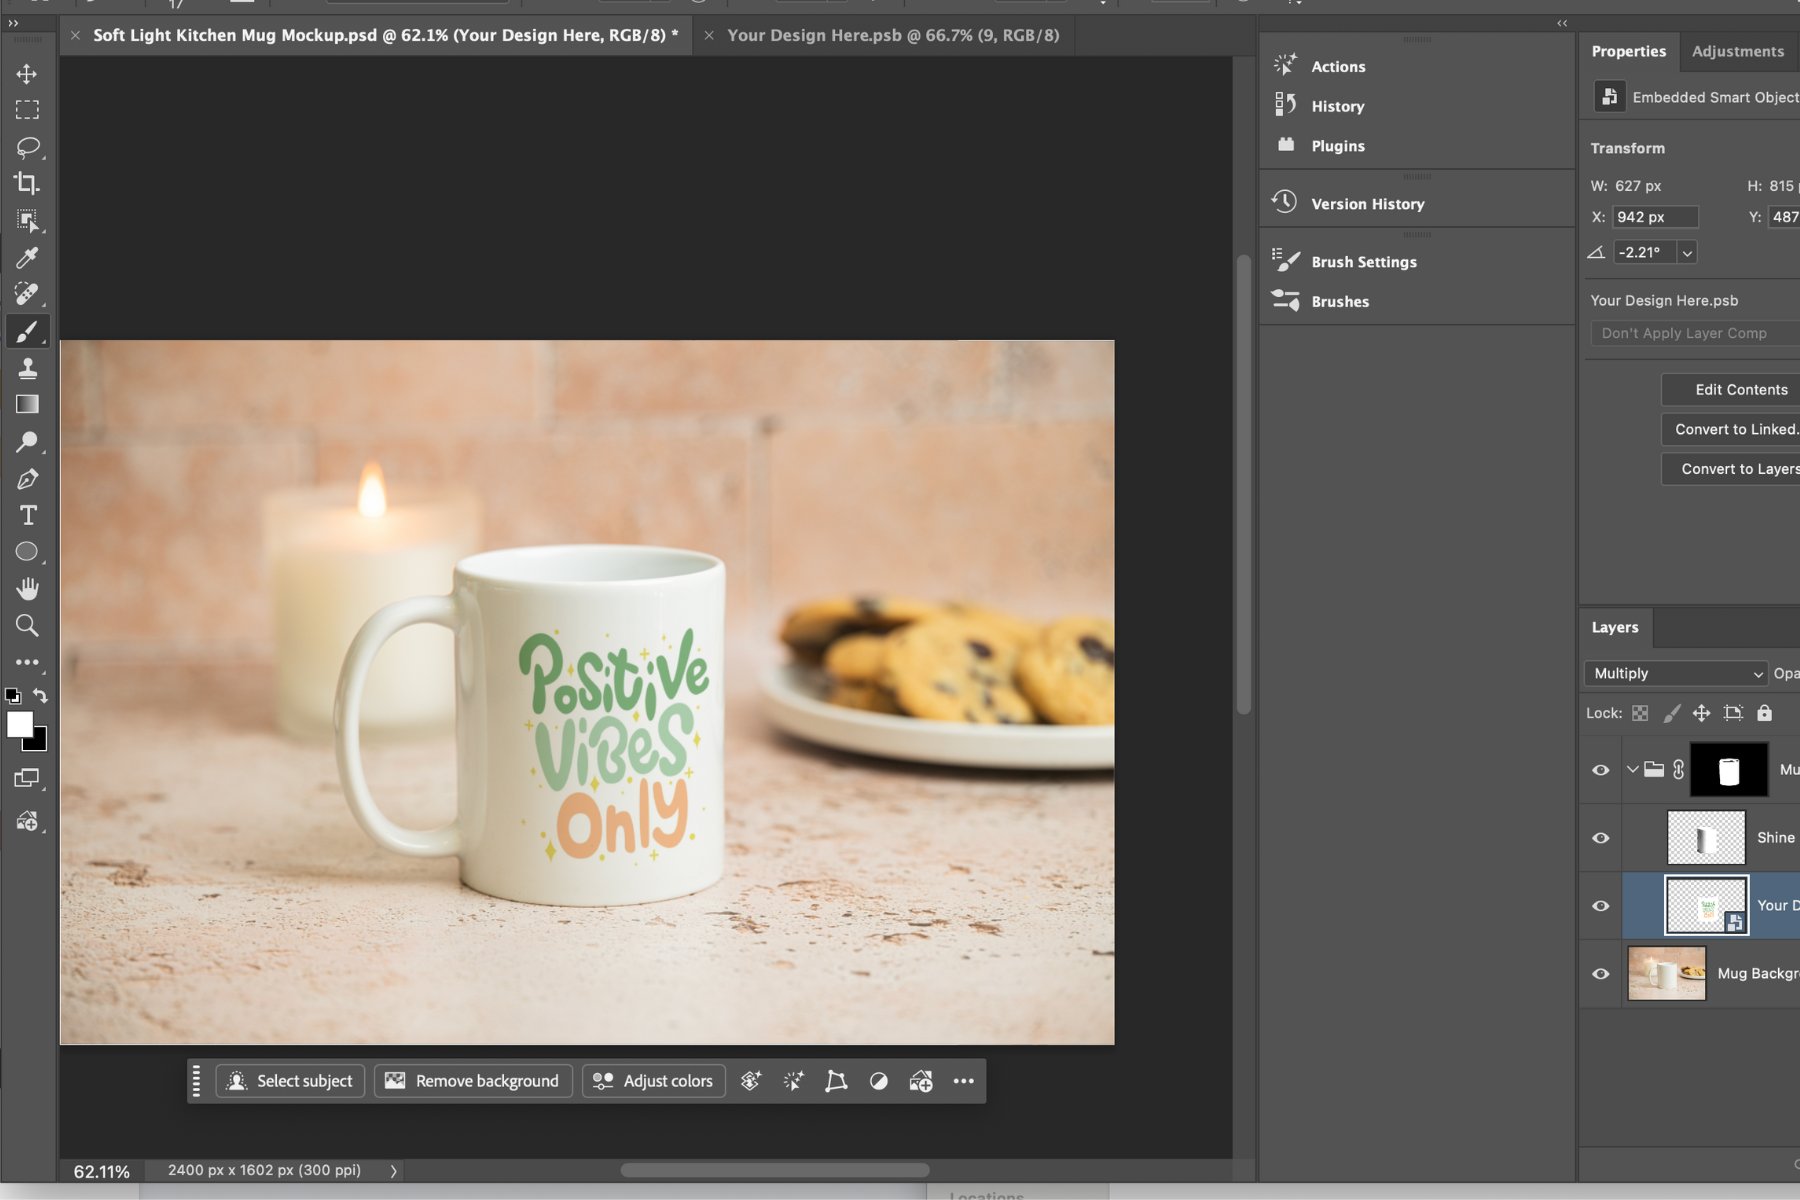Click the X position input field
The height and width of the screenshot is (1200, 1800).
point(1655,217)
